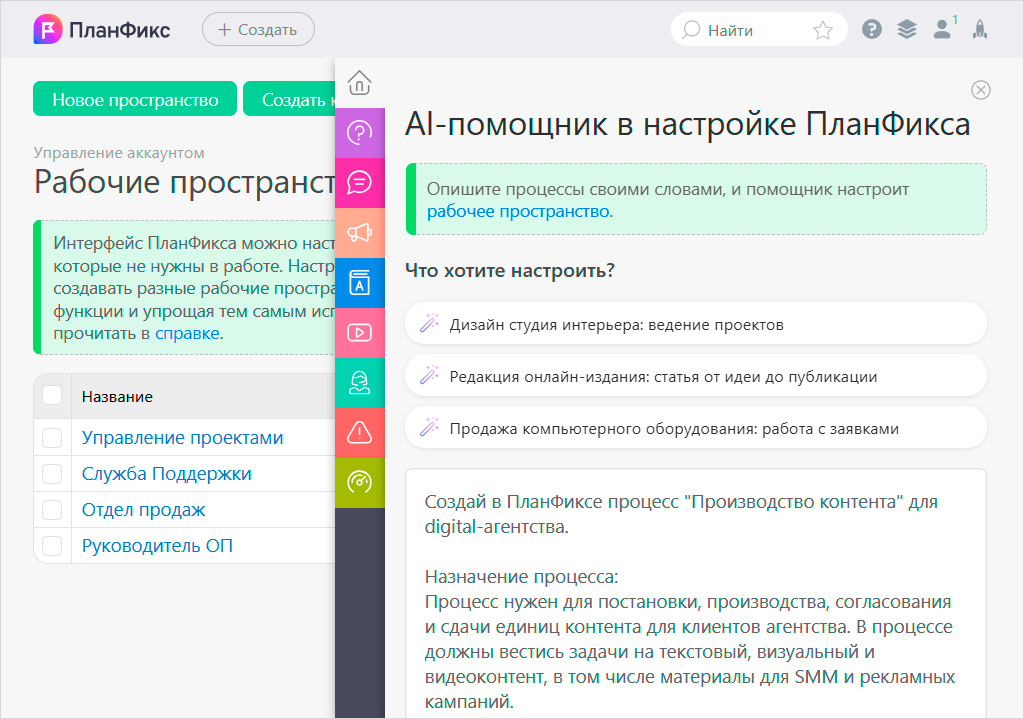Viewport: 1024px width, 719px height.
Task: Select the support agent icon in the sidebar
Action: click(360, 383)
